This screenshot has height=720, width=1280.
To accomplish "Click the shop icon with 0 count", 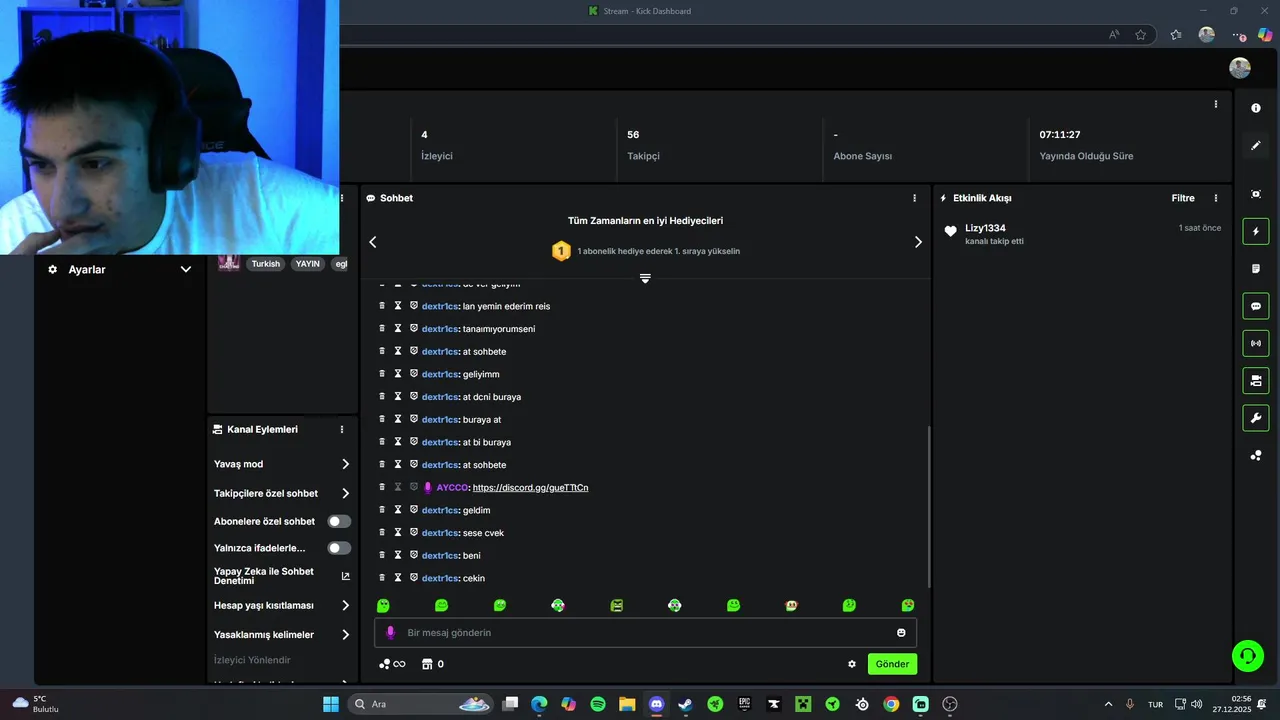I will 432,664.
